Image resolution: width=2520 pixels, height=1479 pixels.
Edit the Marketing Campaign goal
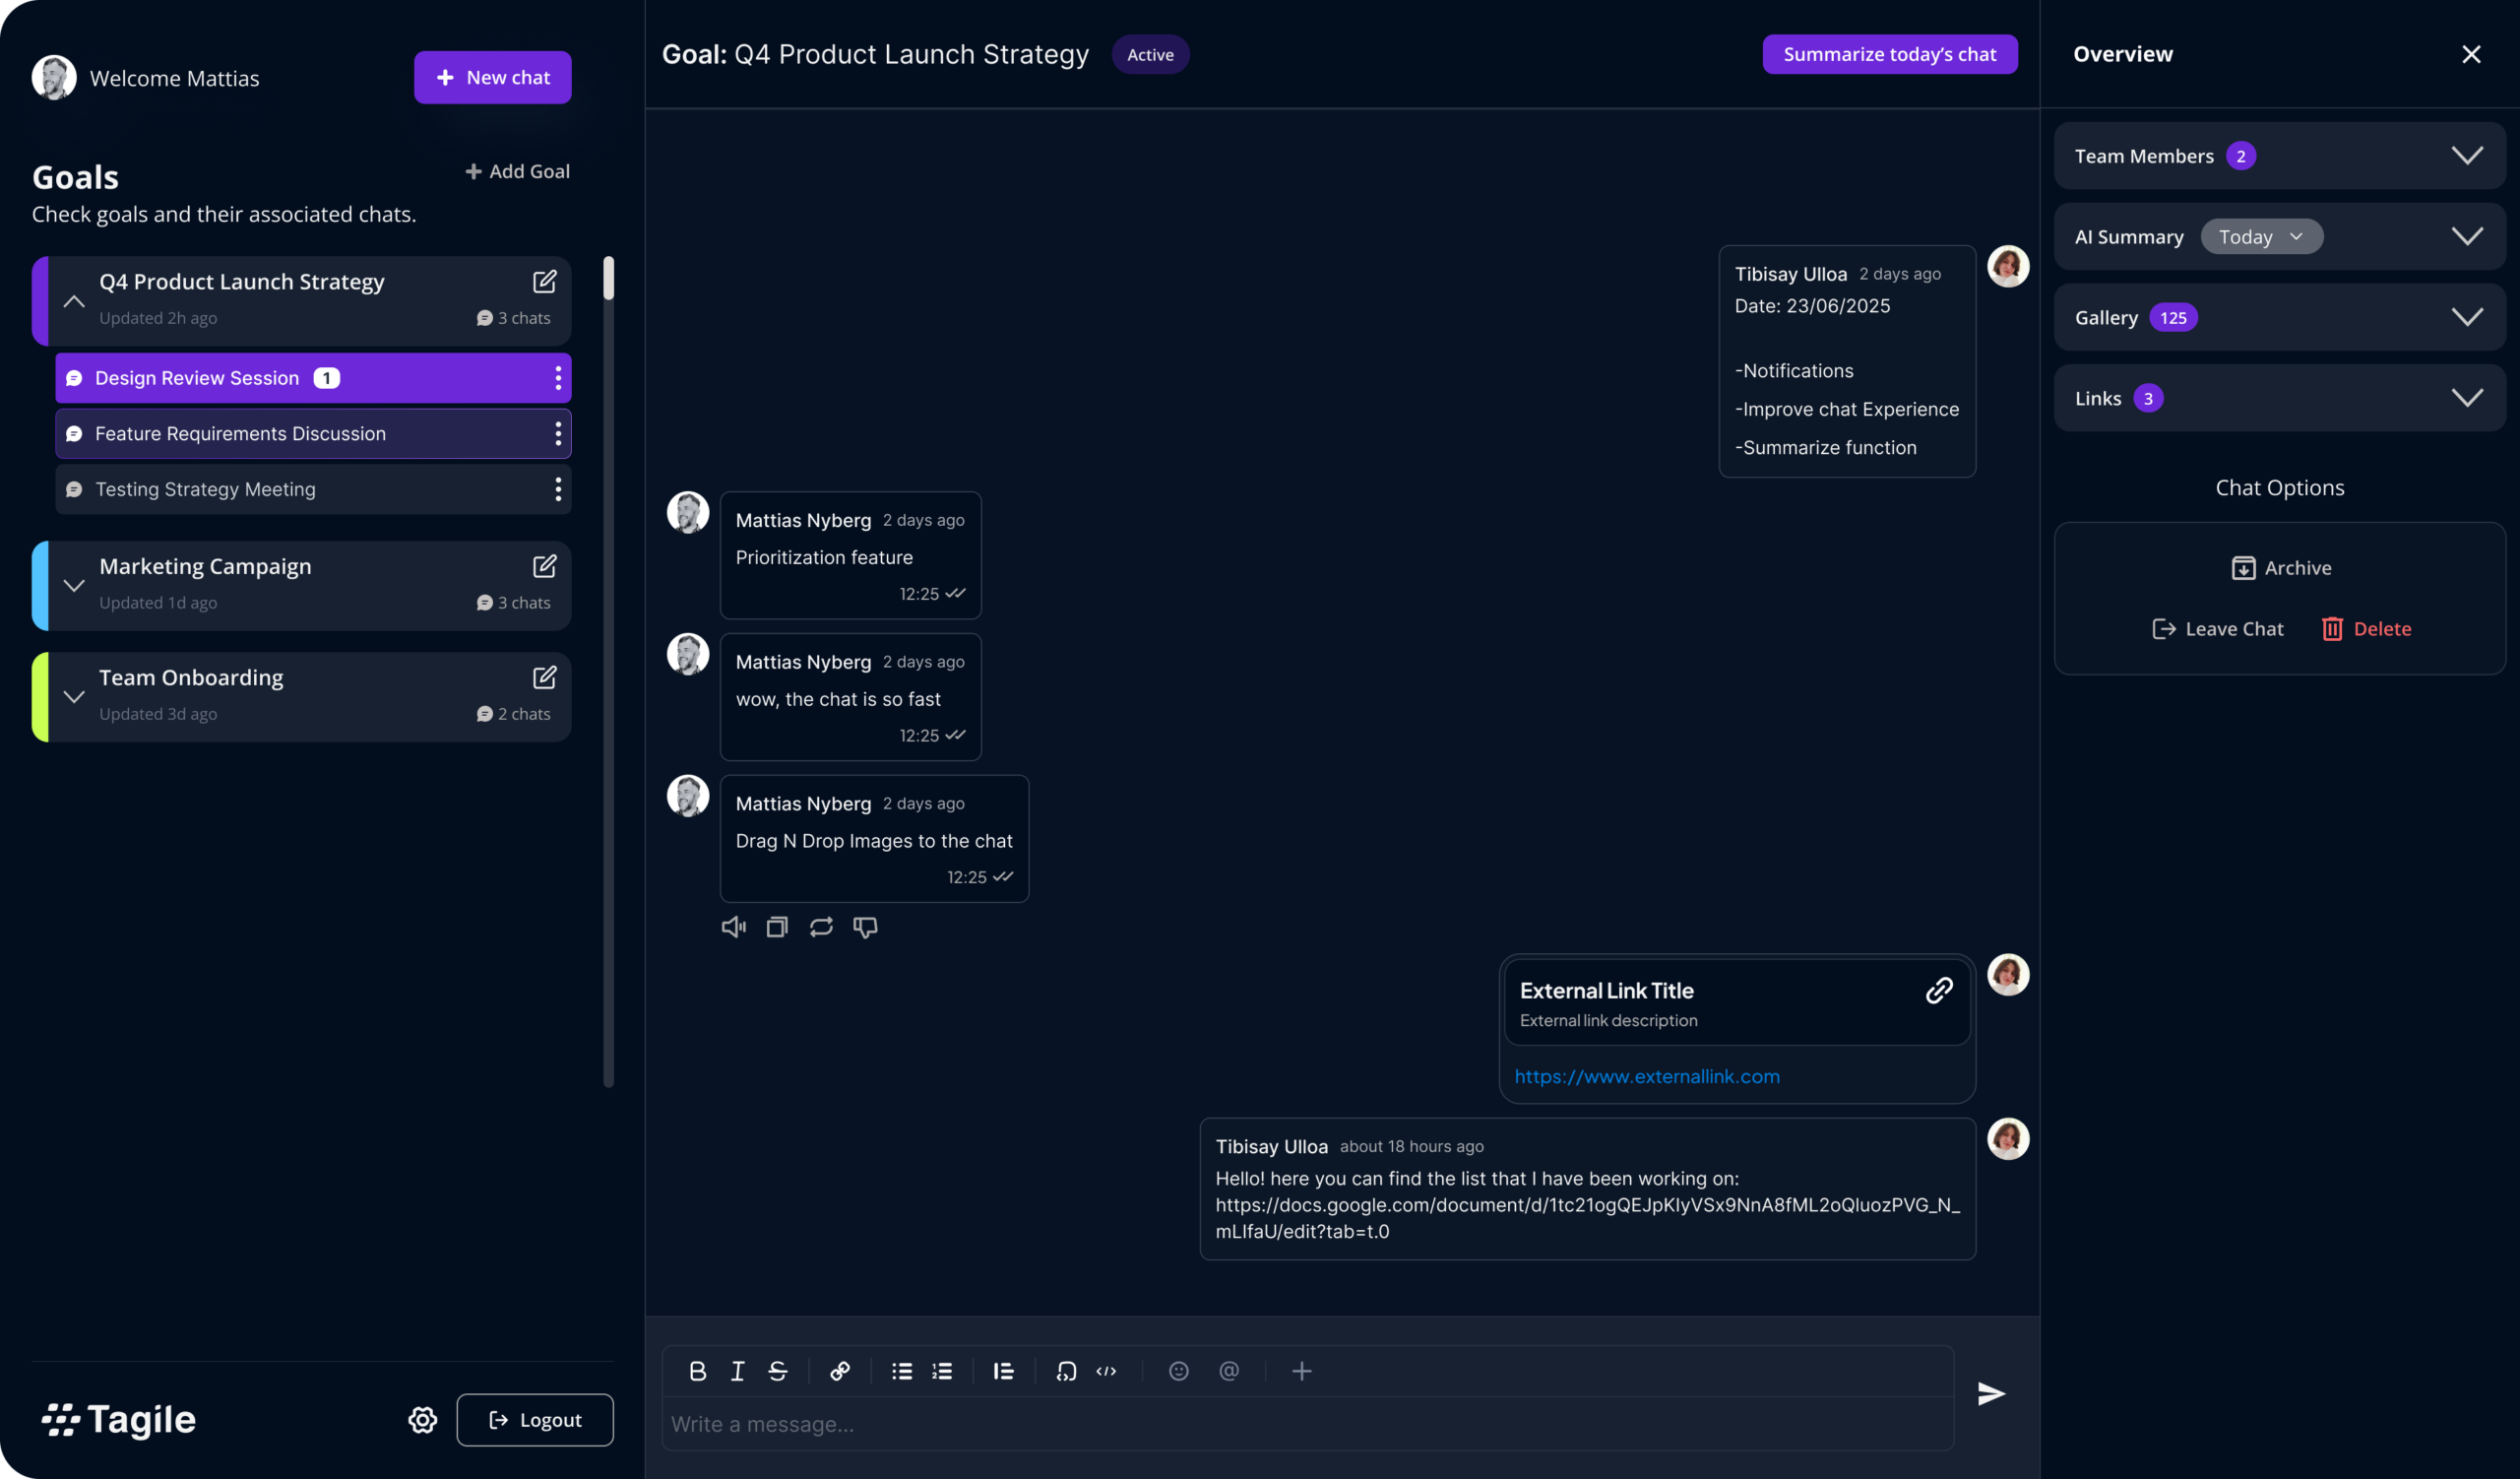[x=544, y=567]
